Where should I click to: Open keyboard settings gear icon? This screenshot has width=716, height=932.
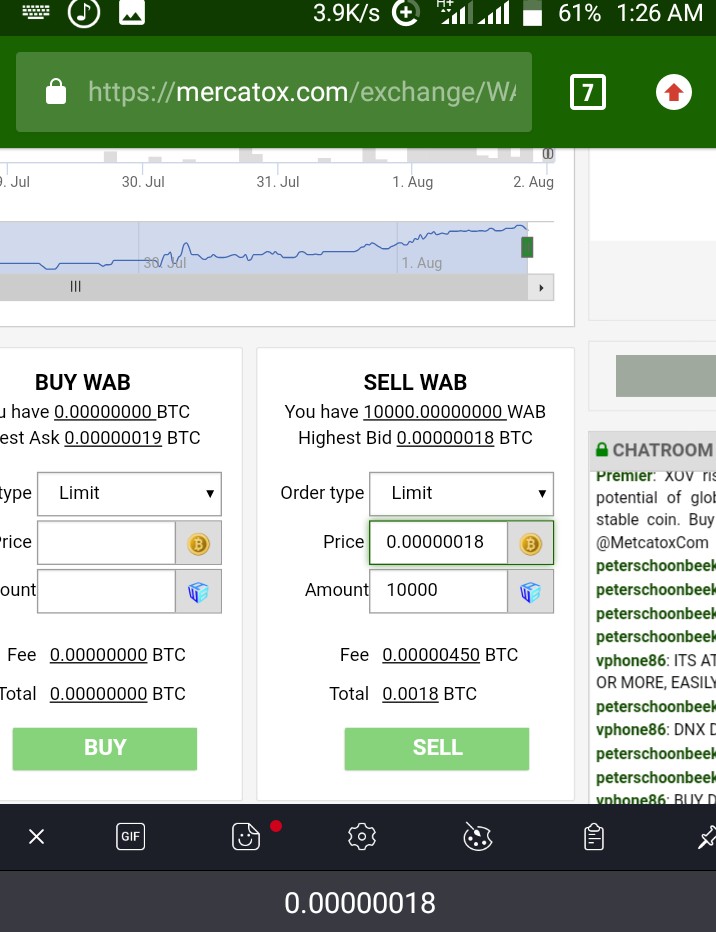coord(362,837)
